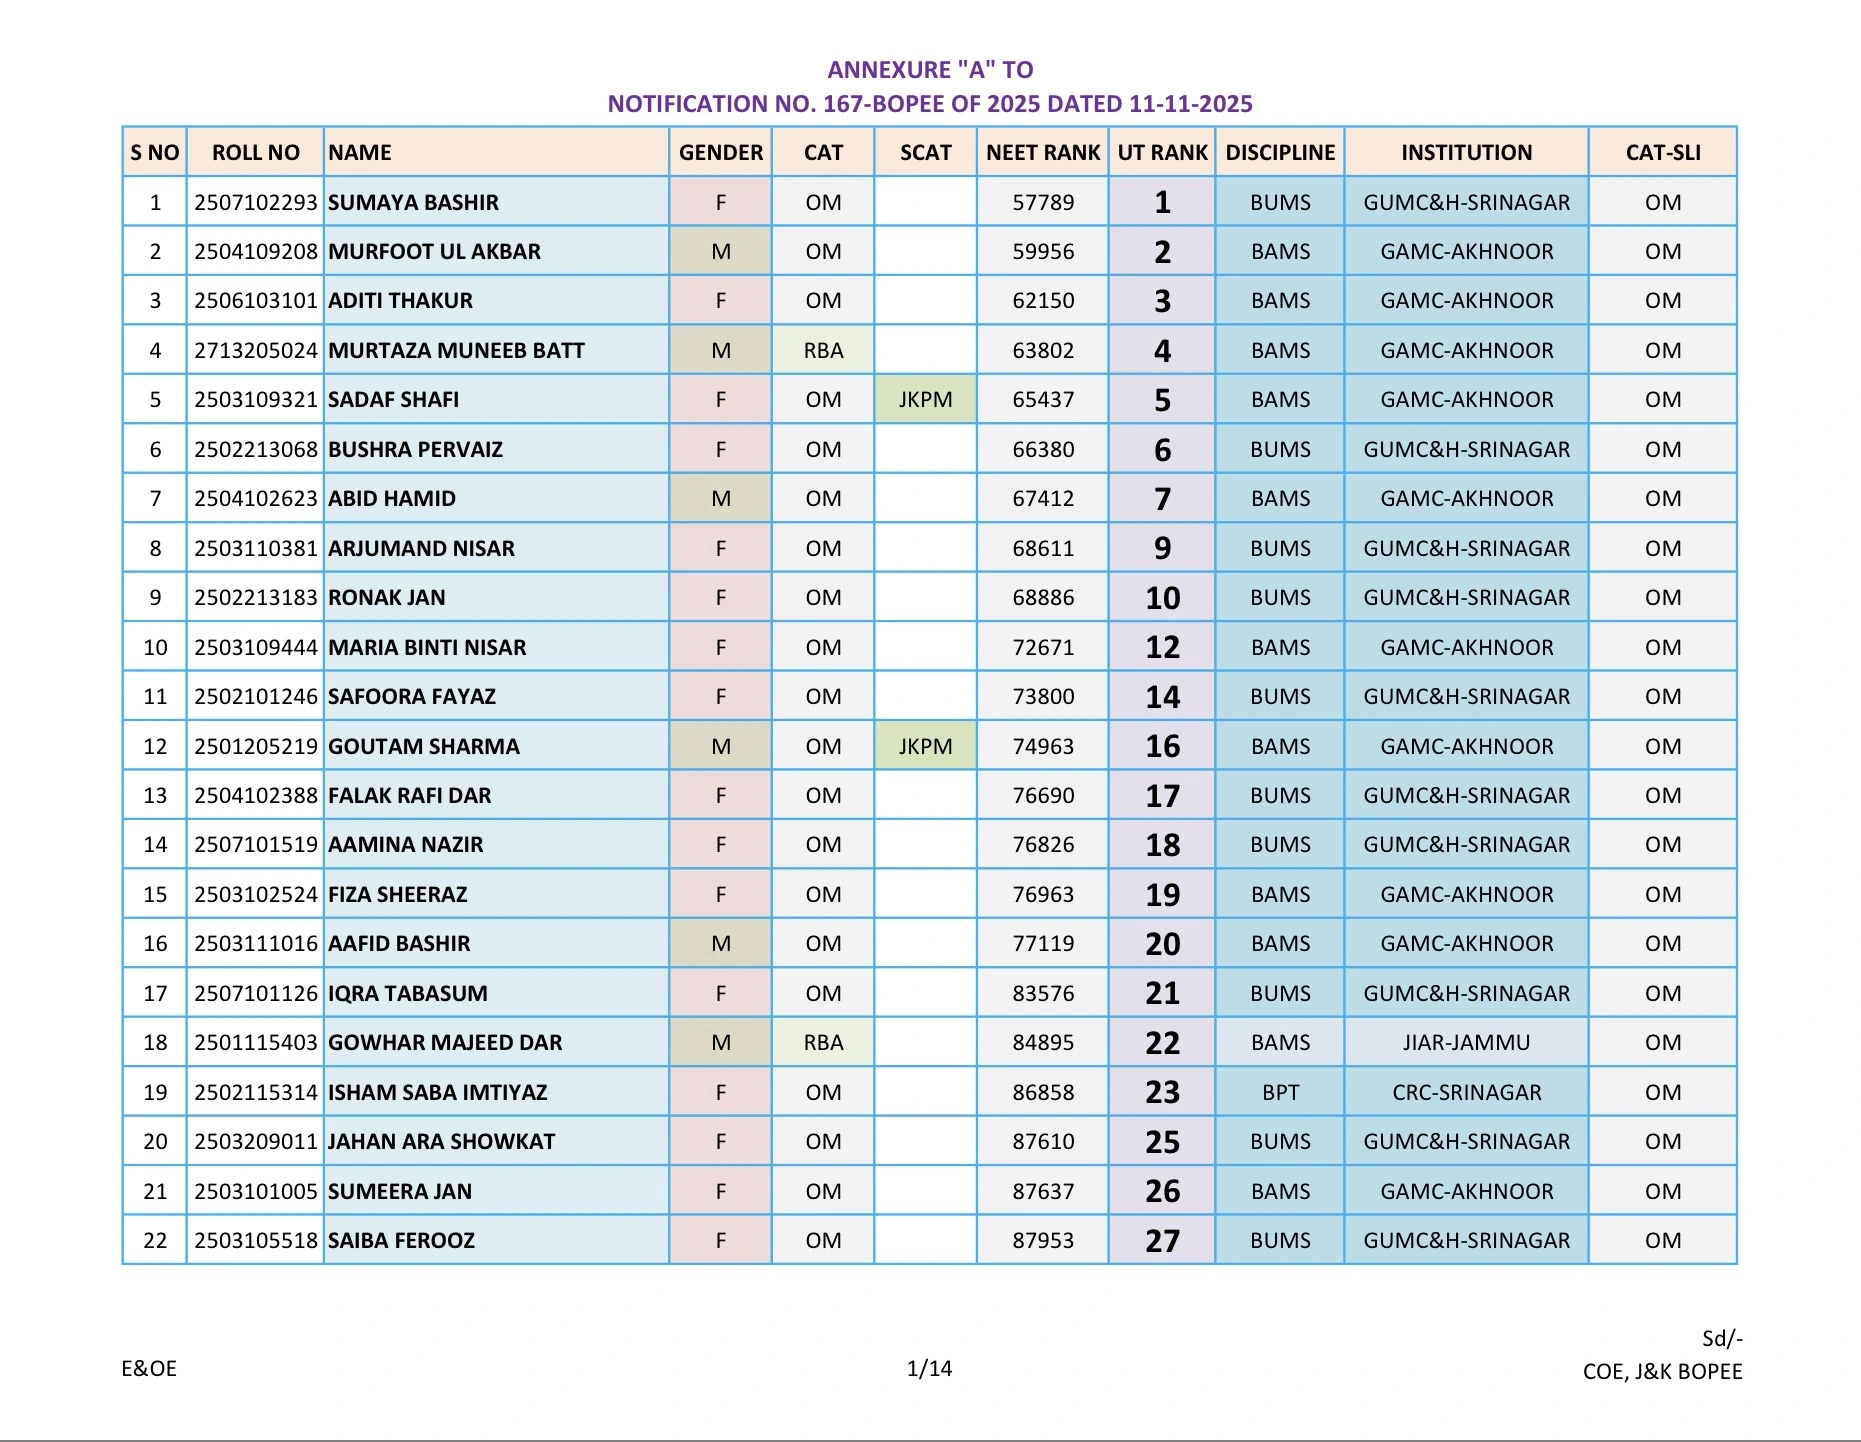Click the E&OE footer text

[x=149, y=1368]
